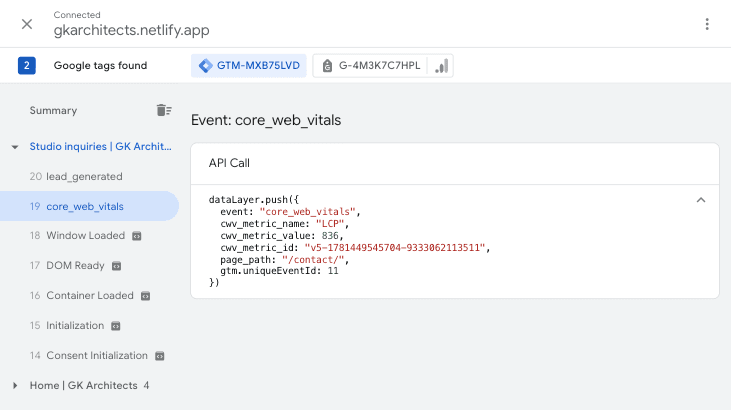Screen dimensions: 731x410
Task: Open the DOM Ready event 17
Action: click(x=67, y=265)
